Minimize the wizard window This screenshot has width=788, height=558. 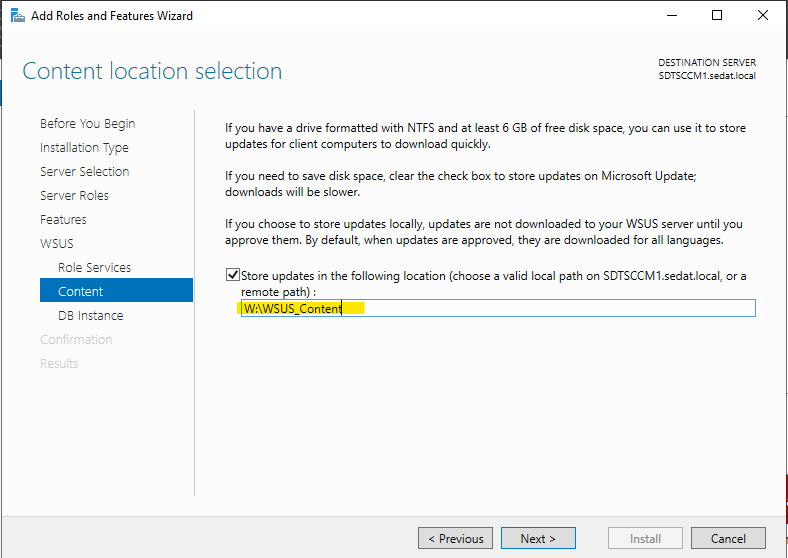[672, 16]
